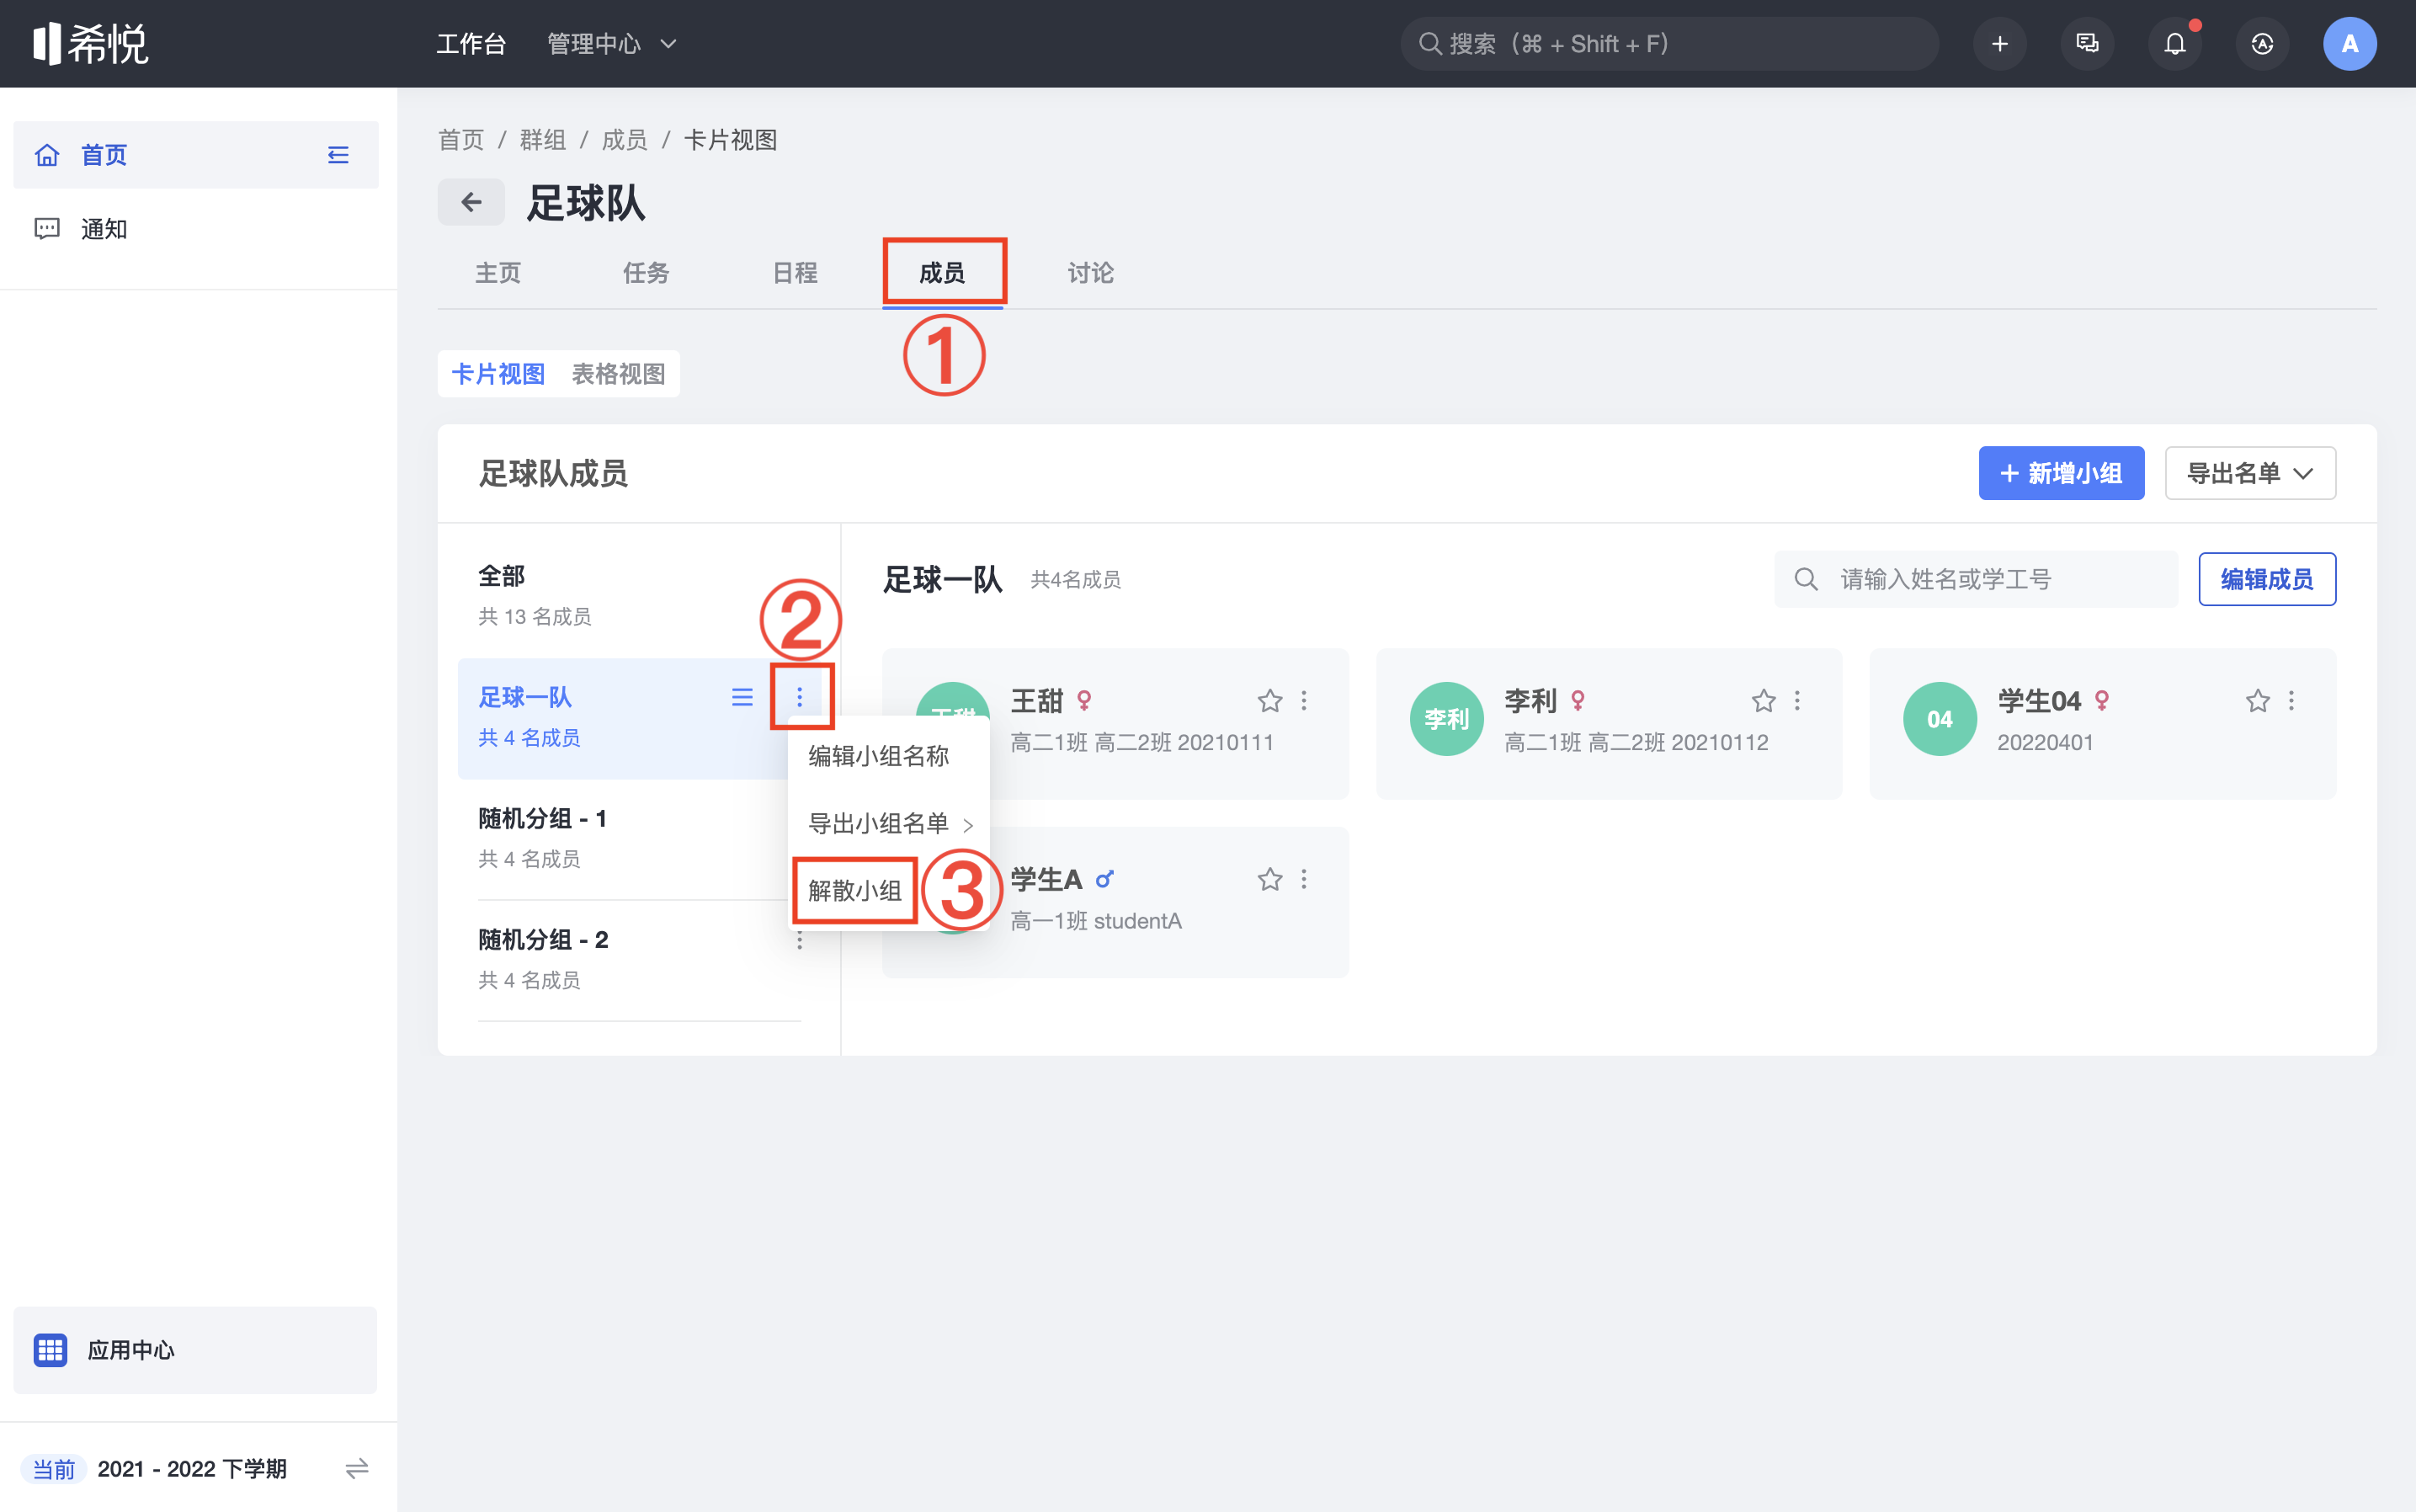Click 2021 - 2022 下学期 semester label
The image size is (2416, 1512).
tap(192, 1468)
